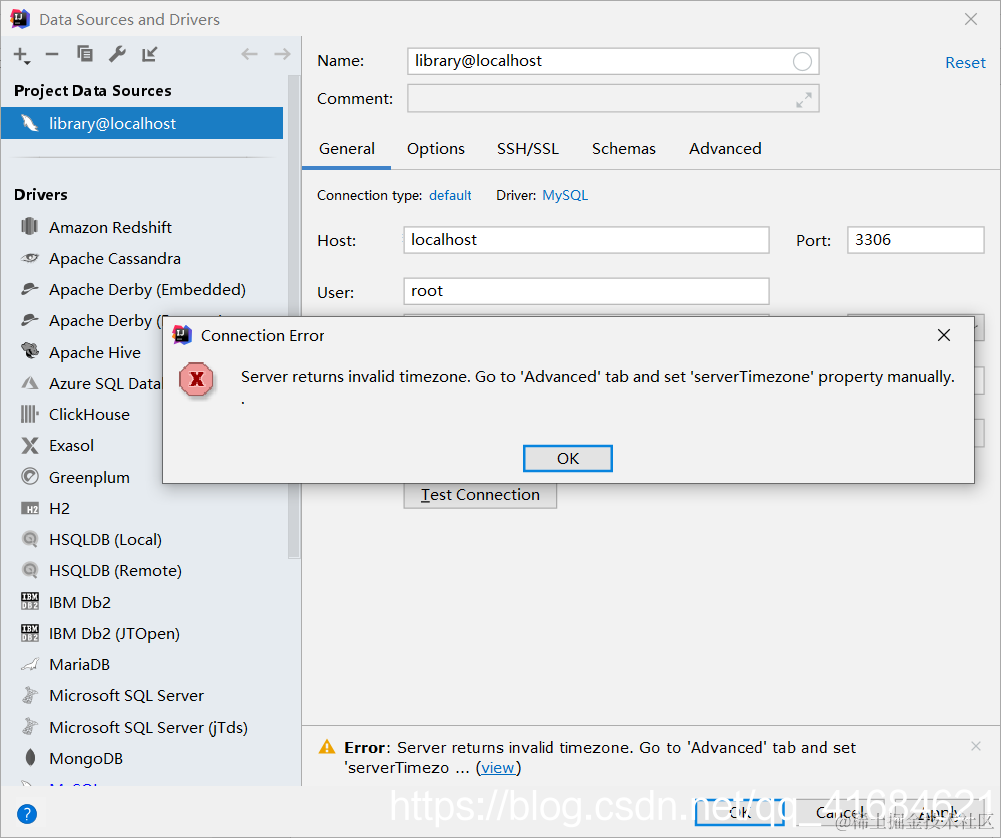Select the MariaDB driver
This screenshot has height=838, width=1001.
[x=79, y=664]
